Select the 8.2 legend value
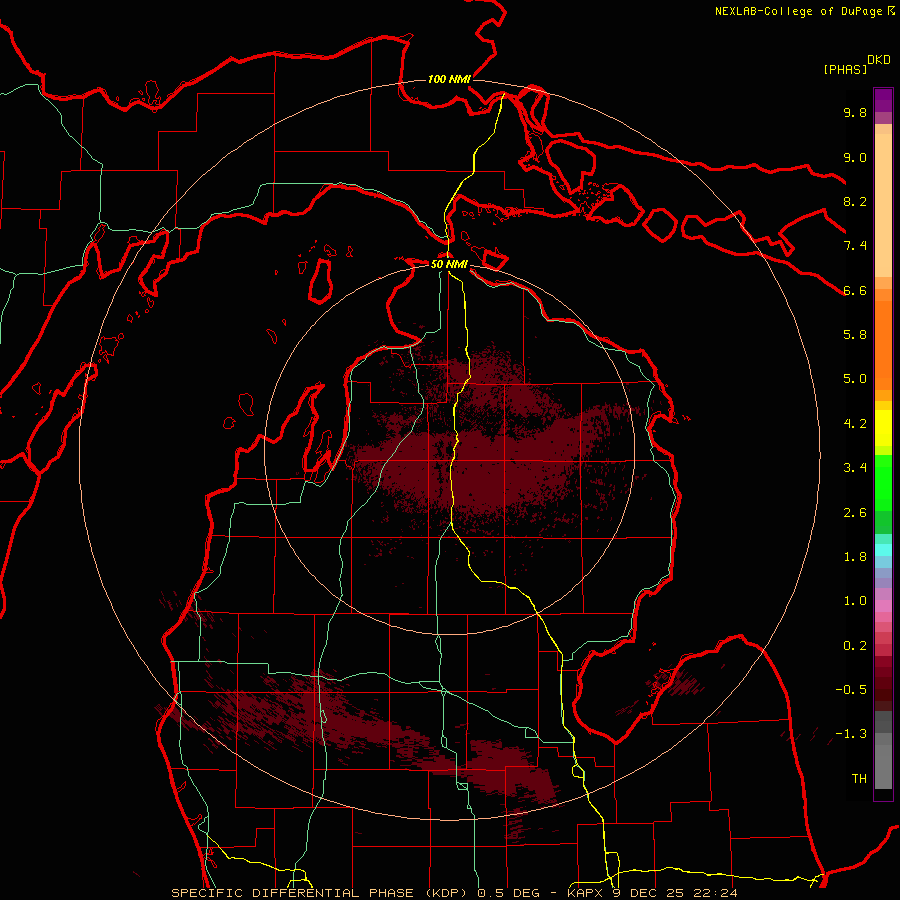Image resolution: width=900 pixels, height=900 pixels. point(855,201)
